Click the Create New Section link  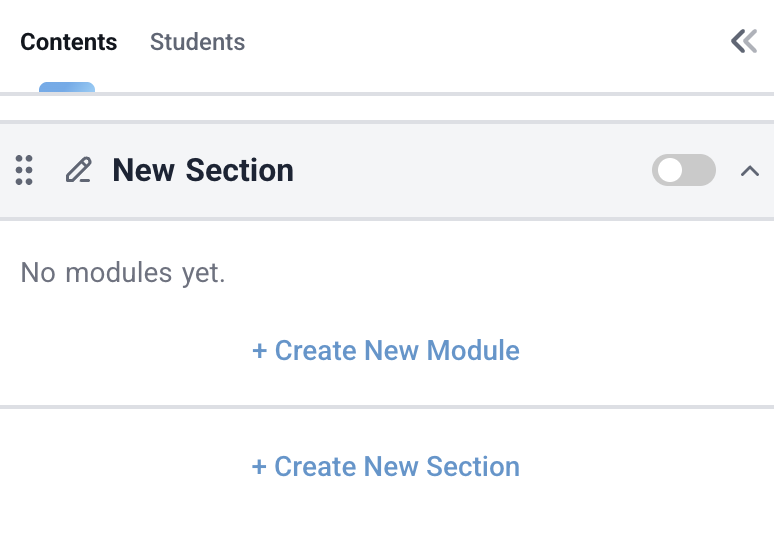[386, 467]
